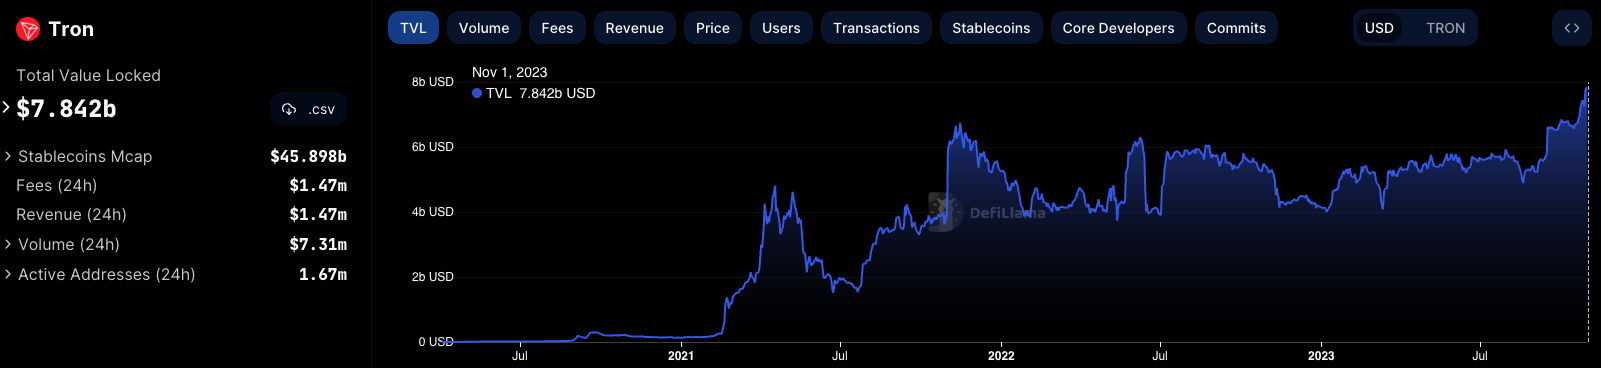Image resolution: width=1601 pixels, height=368 pixels.
Task: Download the TVL data as .csv
Action: pyautogui.click(x=309, y=109)
